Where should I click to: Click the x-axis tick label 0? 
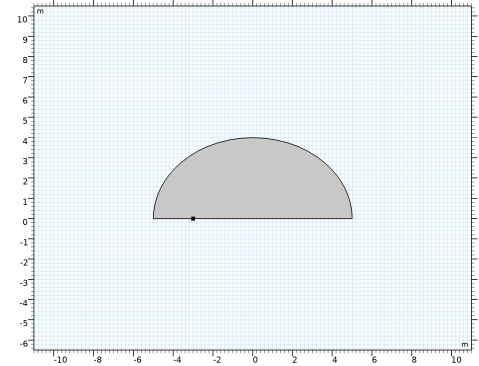[255, 360]
